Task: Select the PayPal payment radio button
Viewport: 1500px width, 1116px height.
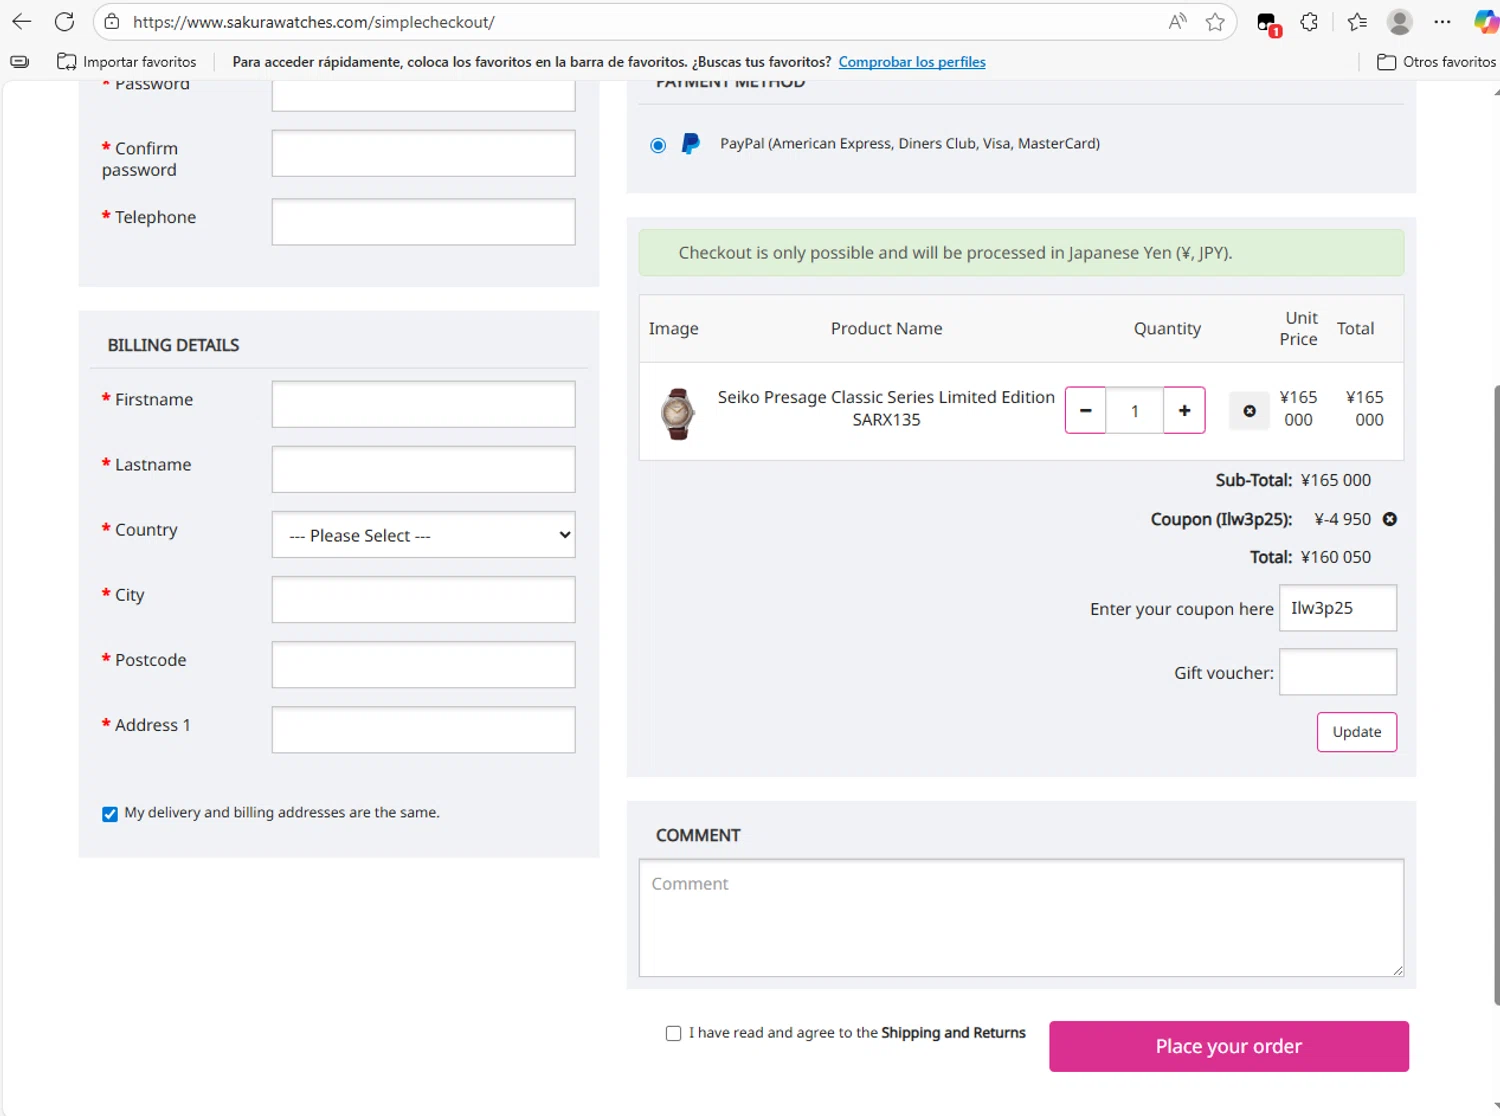Action: click(658, 145)
